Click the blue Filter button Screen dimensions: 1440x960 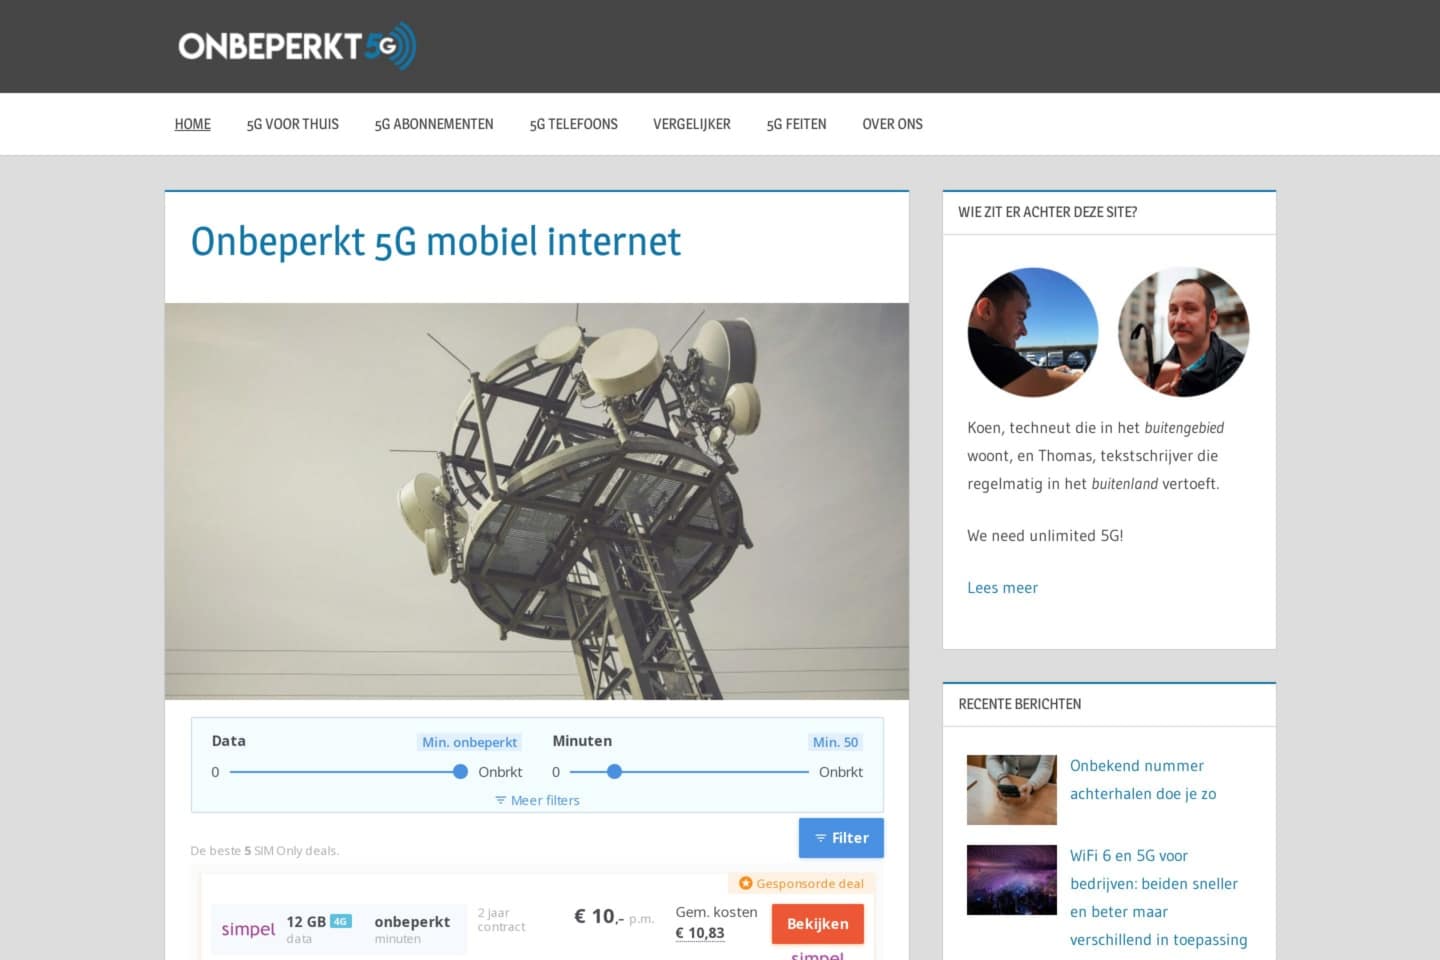(x=841, y=838)
